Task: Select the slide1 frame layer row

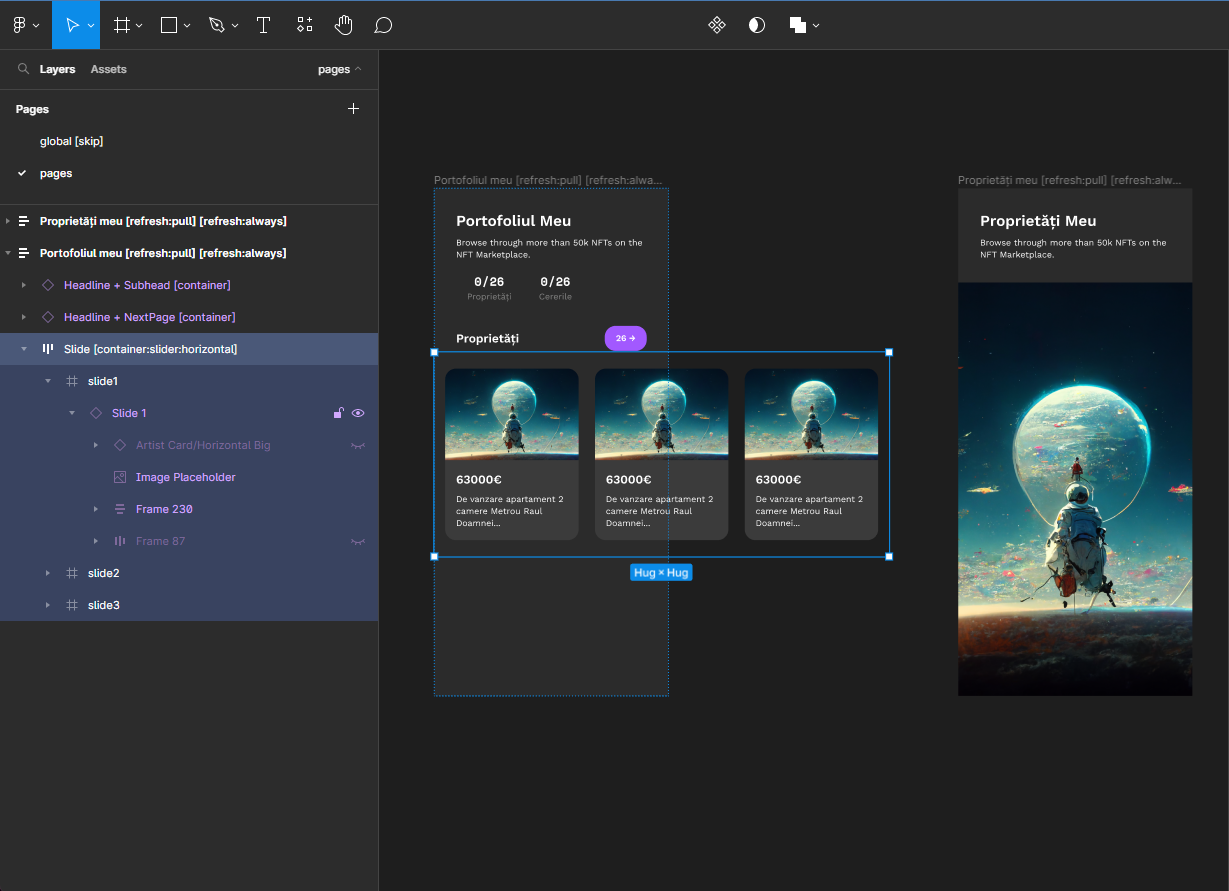Action: tap(189, 381)
